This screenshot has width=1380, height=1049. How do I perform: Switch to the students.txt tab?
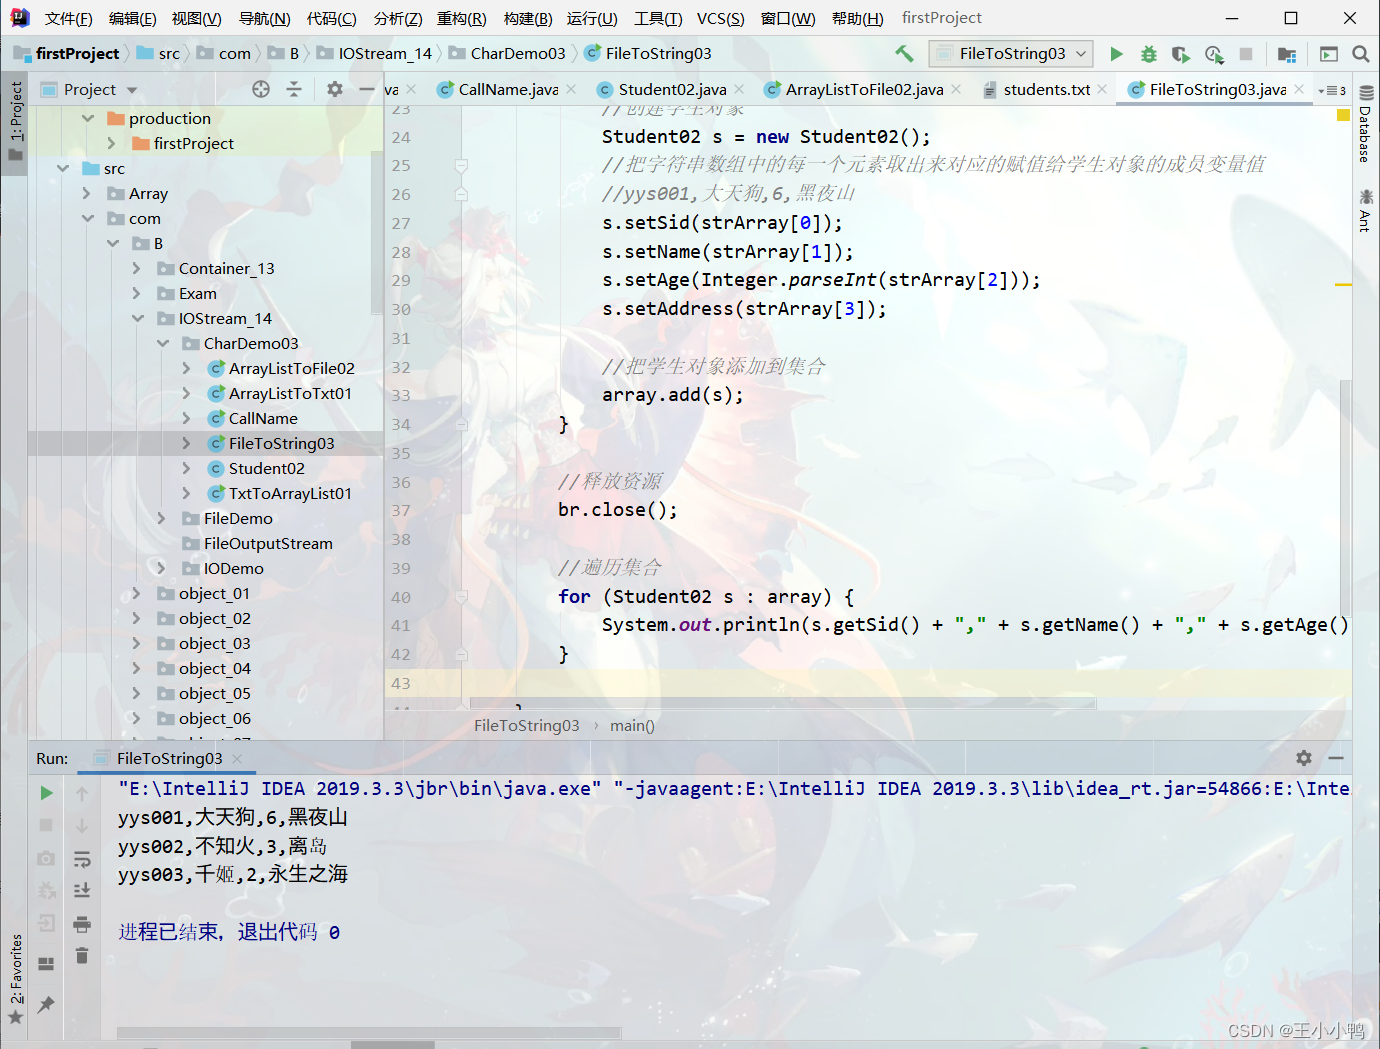[1047, 89]
